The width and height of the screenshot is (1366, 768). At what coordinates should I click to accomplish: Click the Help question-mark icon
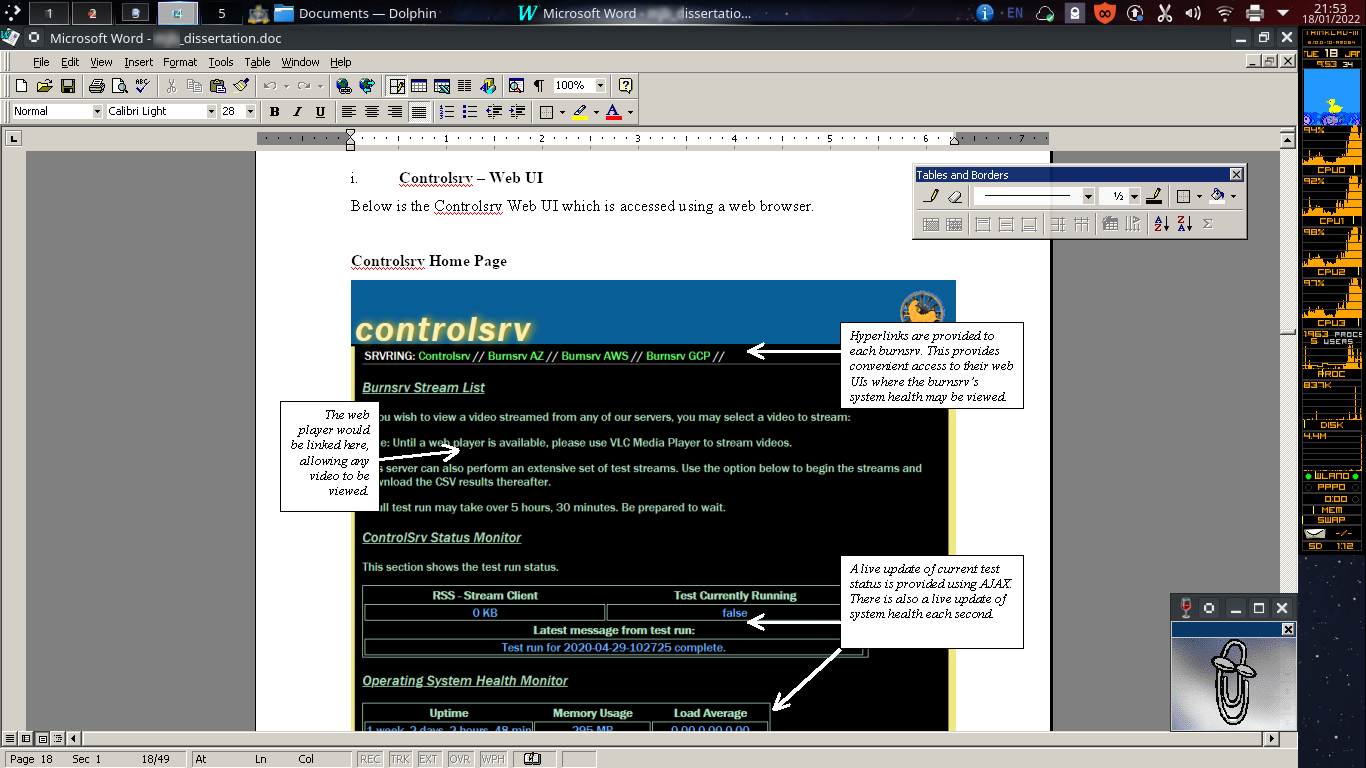point(625,86)
